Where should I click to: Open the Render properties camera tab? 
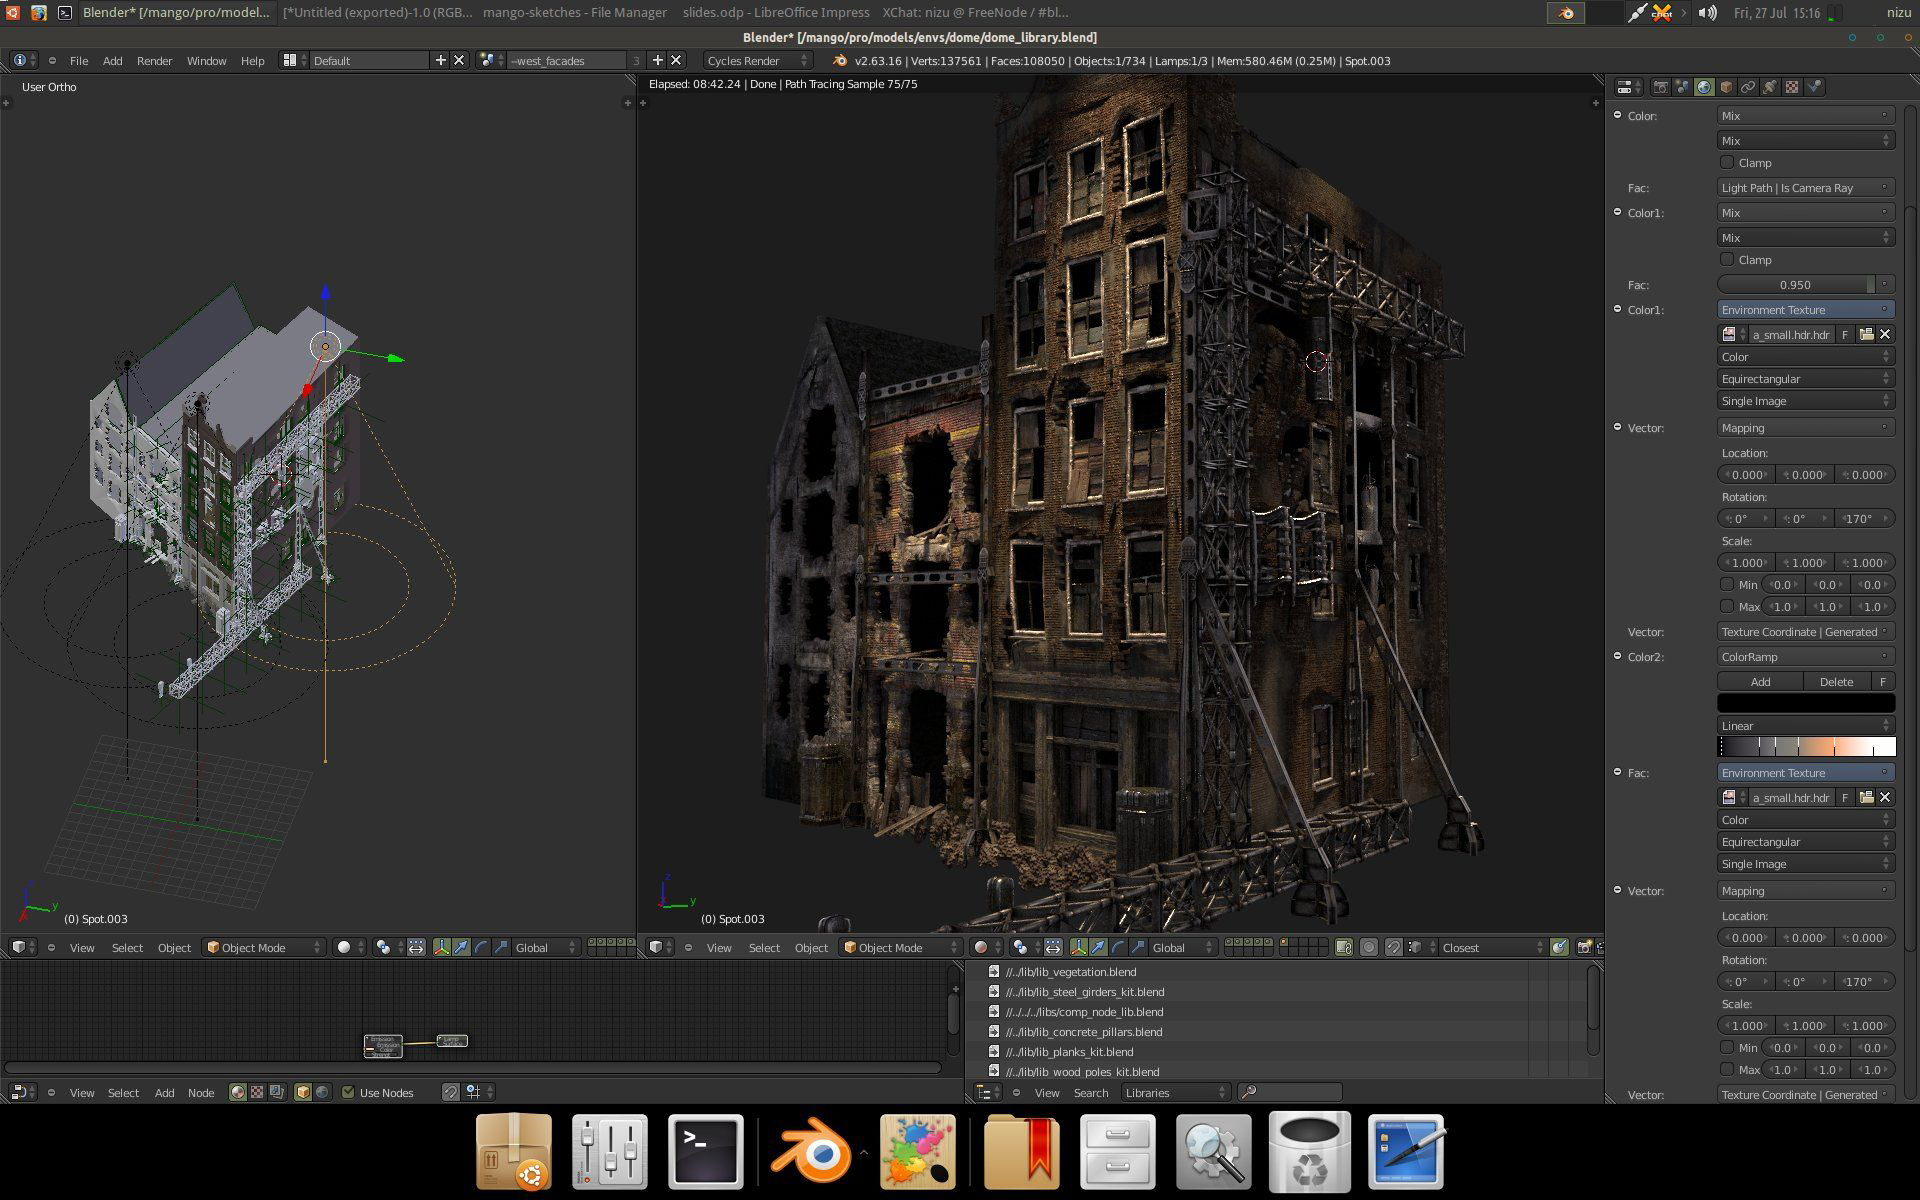tap(1660, 87)
